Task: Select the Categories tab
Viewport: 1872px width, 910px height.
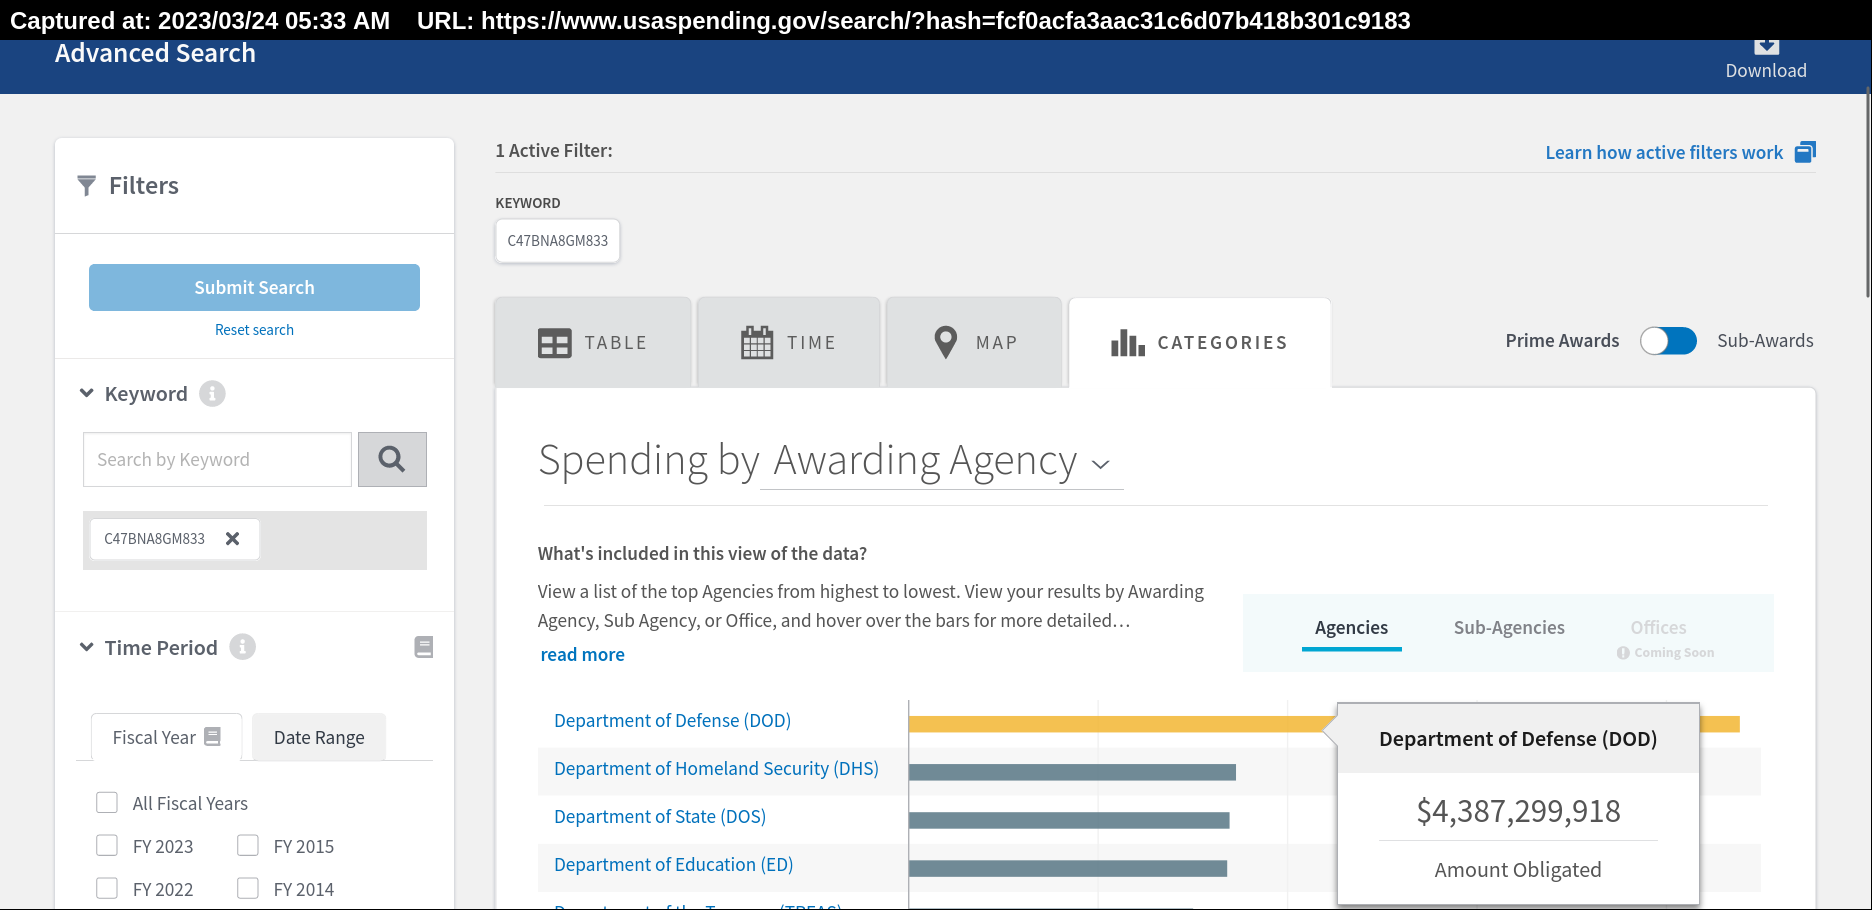Action: click(1200, 343)
